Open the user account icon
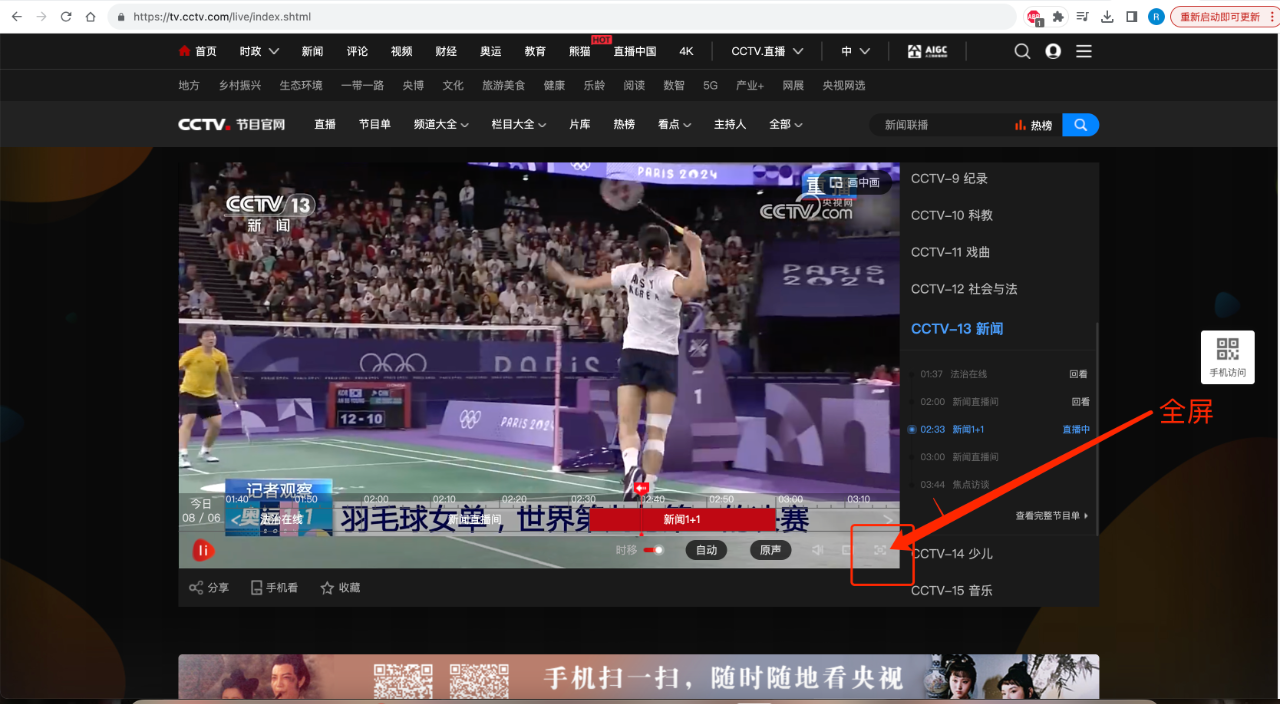The height and width of the screenshot is (704, 1280). coord(1053,51)
